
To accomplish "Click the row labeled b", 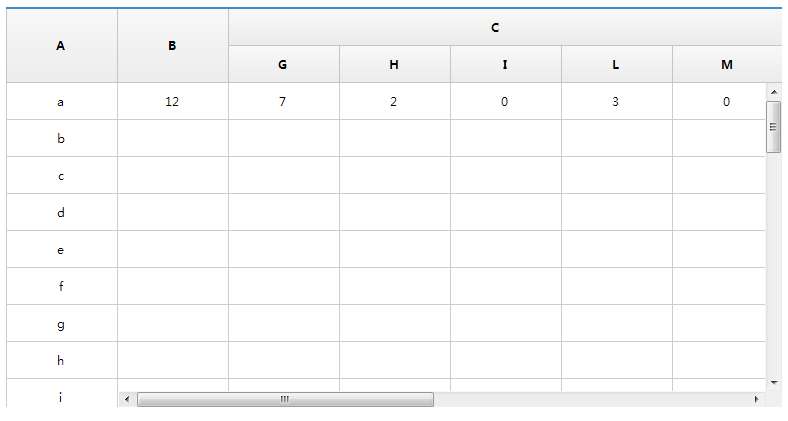I will tap(61, 139).
